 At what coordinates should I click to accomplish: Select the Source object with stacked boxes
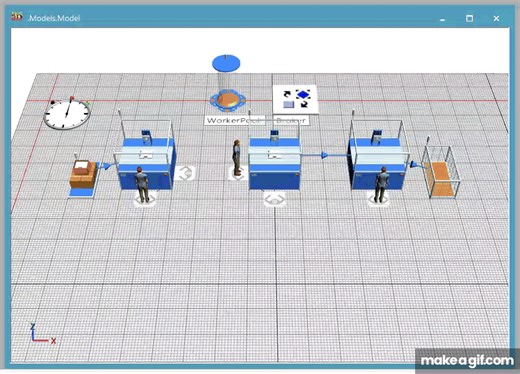point(84,178)
